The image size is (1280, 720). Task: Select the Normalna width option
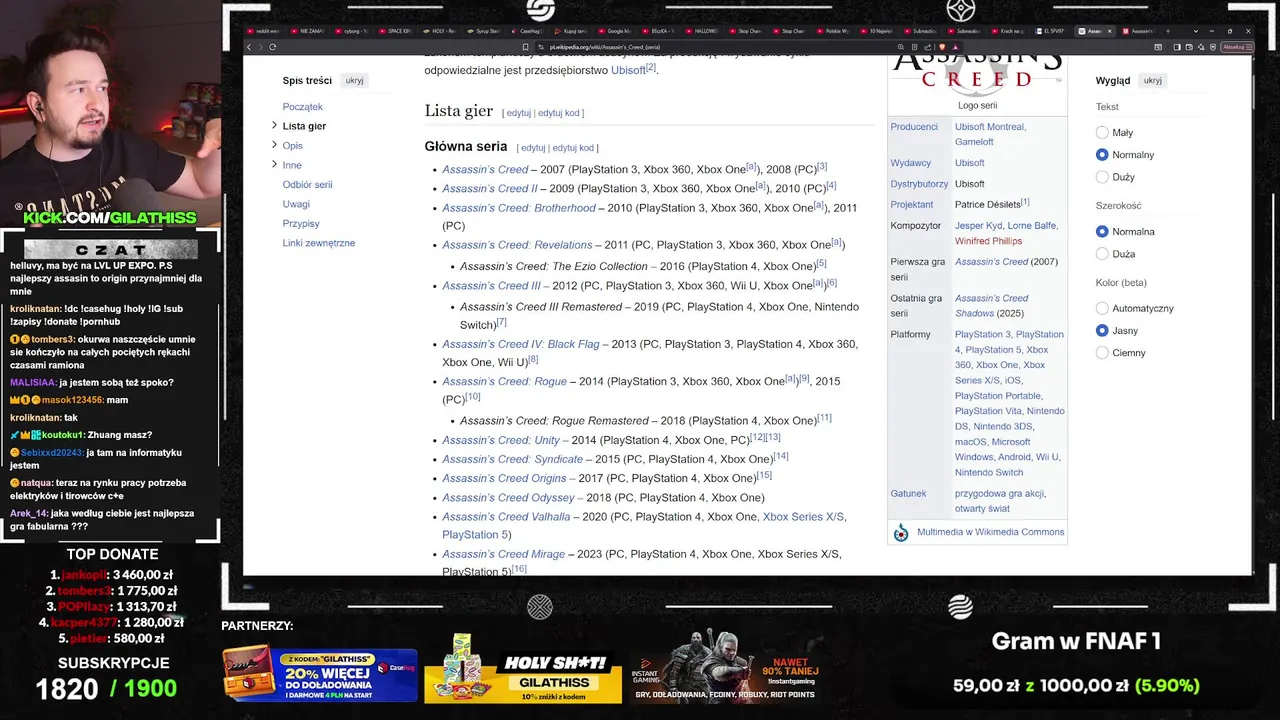(x=1102, y=231)
